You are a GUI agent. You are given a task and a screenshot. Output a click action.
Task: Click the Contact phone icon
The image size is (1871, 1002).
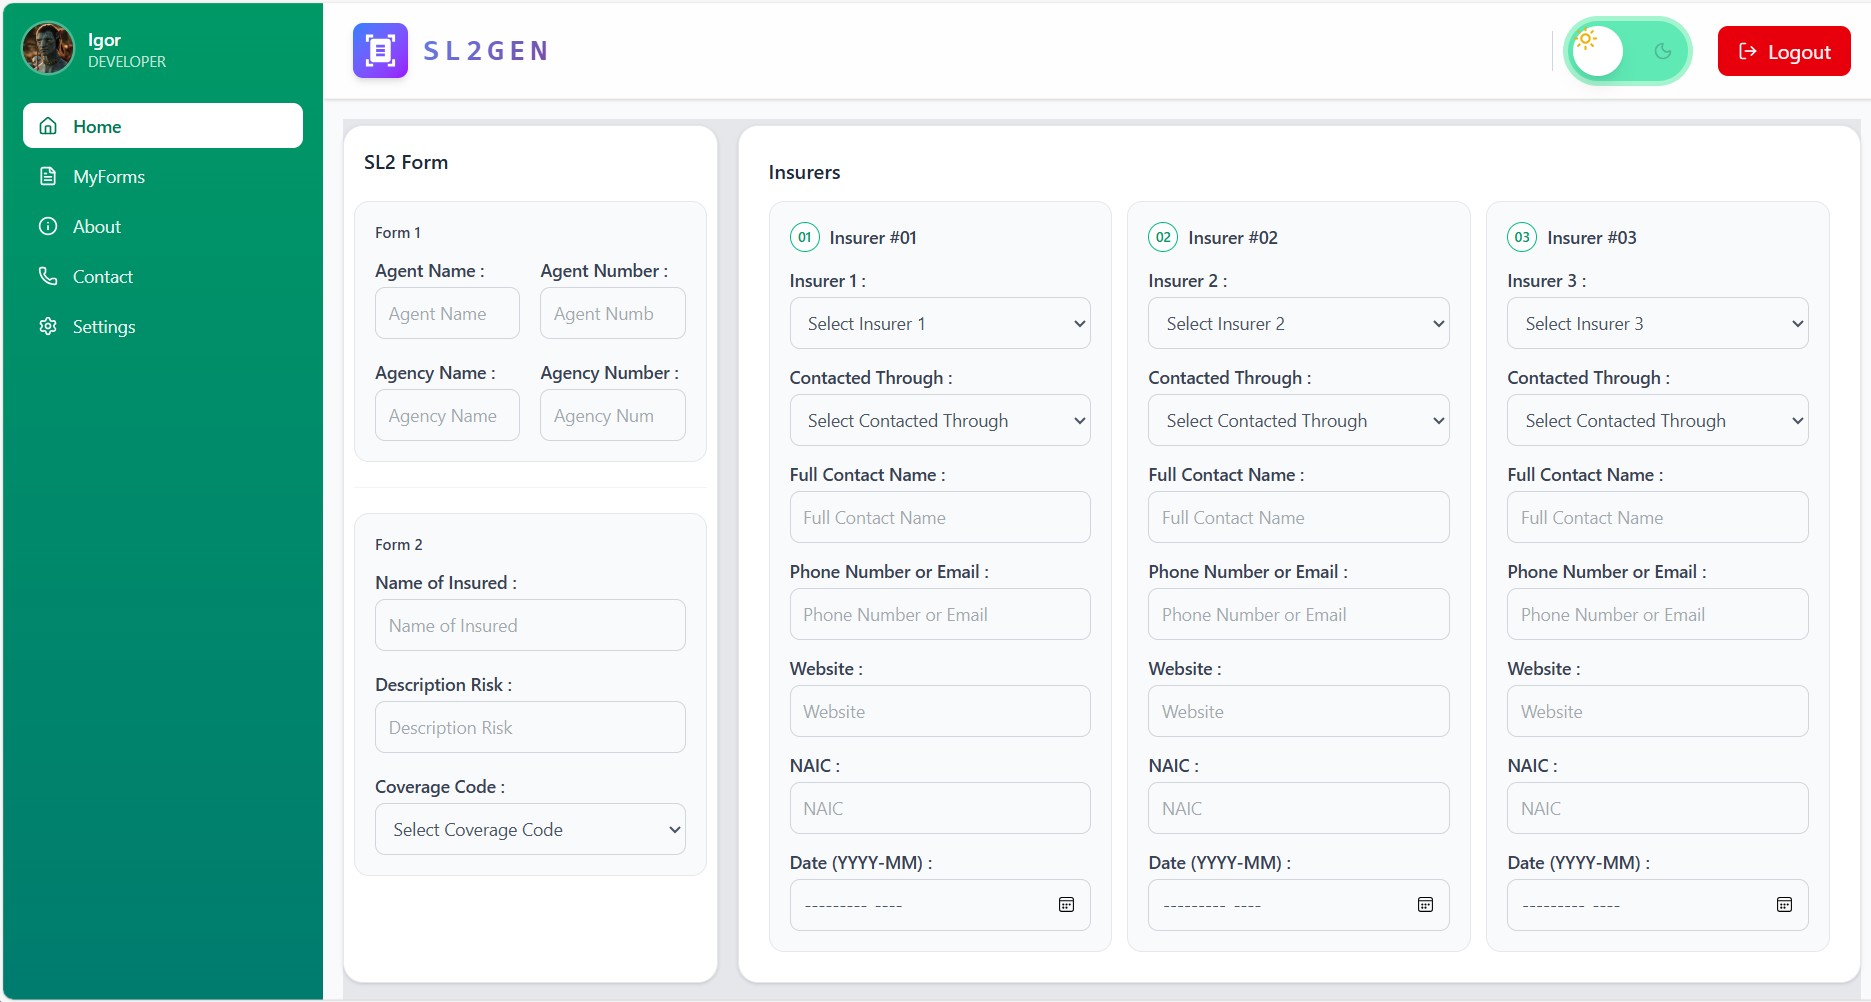tap(48, 276)
